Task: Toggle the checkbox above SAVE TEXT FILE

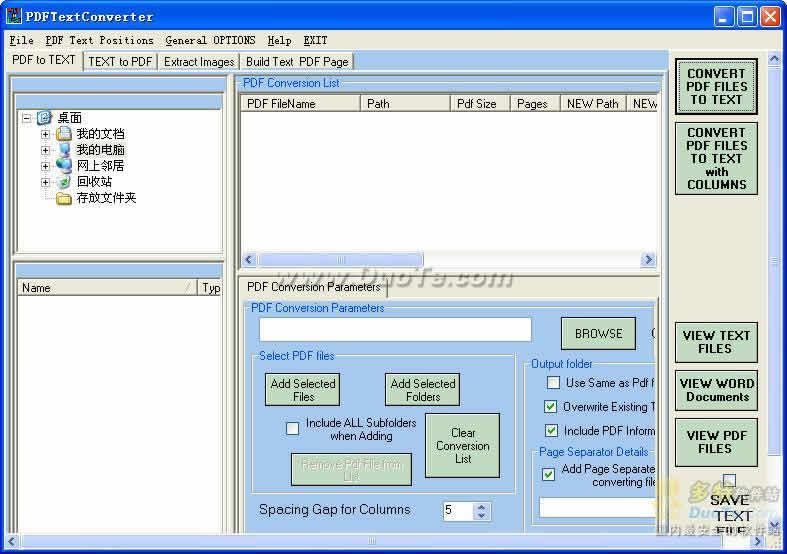Action: click(x=729, y=480)
